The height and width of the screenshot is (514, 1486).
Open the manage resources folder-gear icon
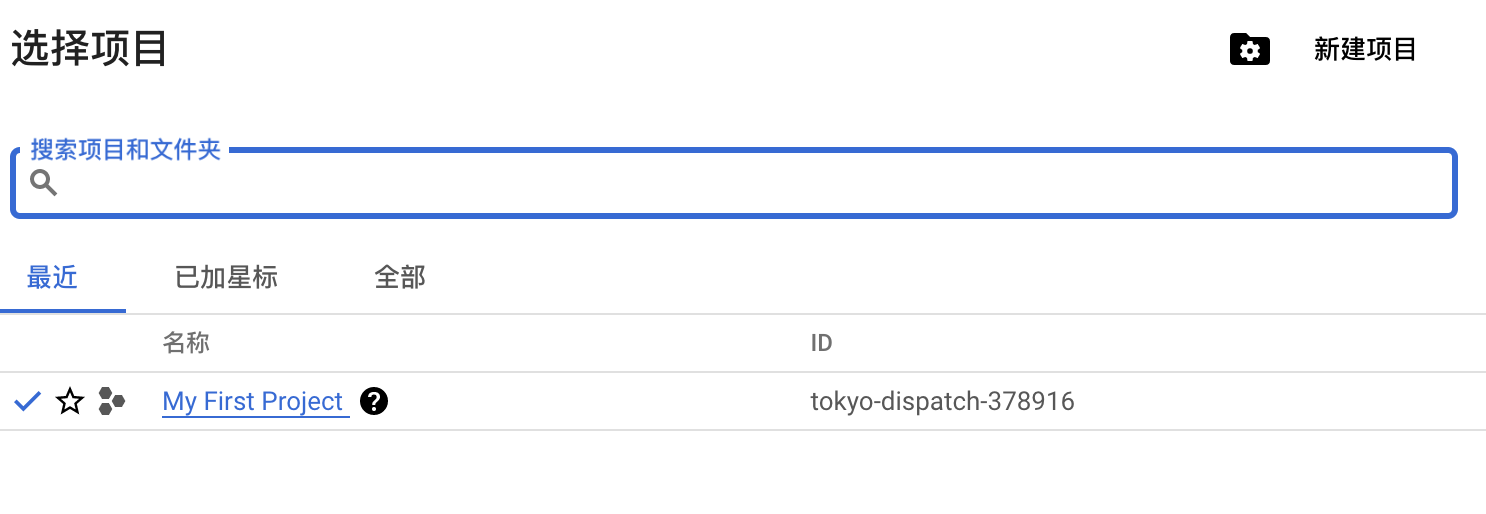coord(1249,50)
